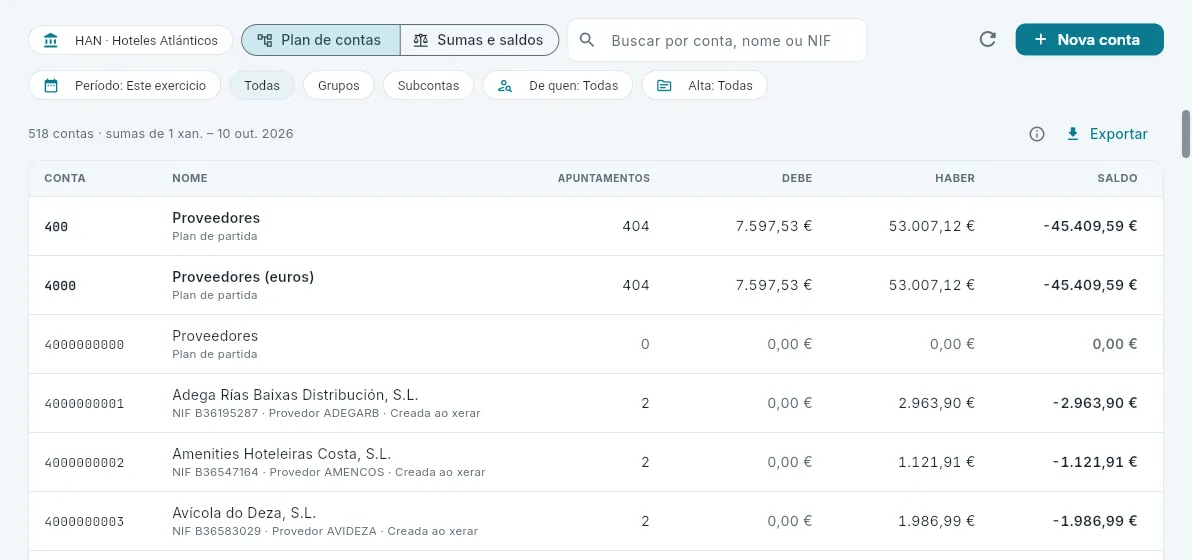Click Proveedores (euros) account name
Image resolution: width=1192 pixels, height=560 pixels.
(243, 277)
